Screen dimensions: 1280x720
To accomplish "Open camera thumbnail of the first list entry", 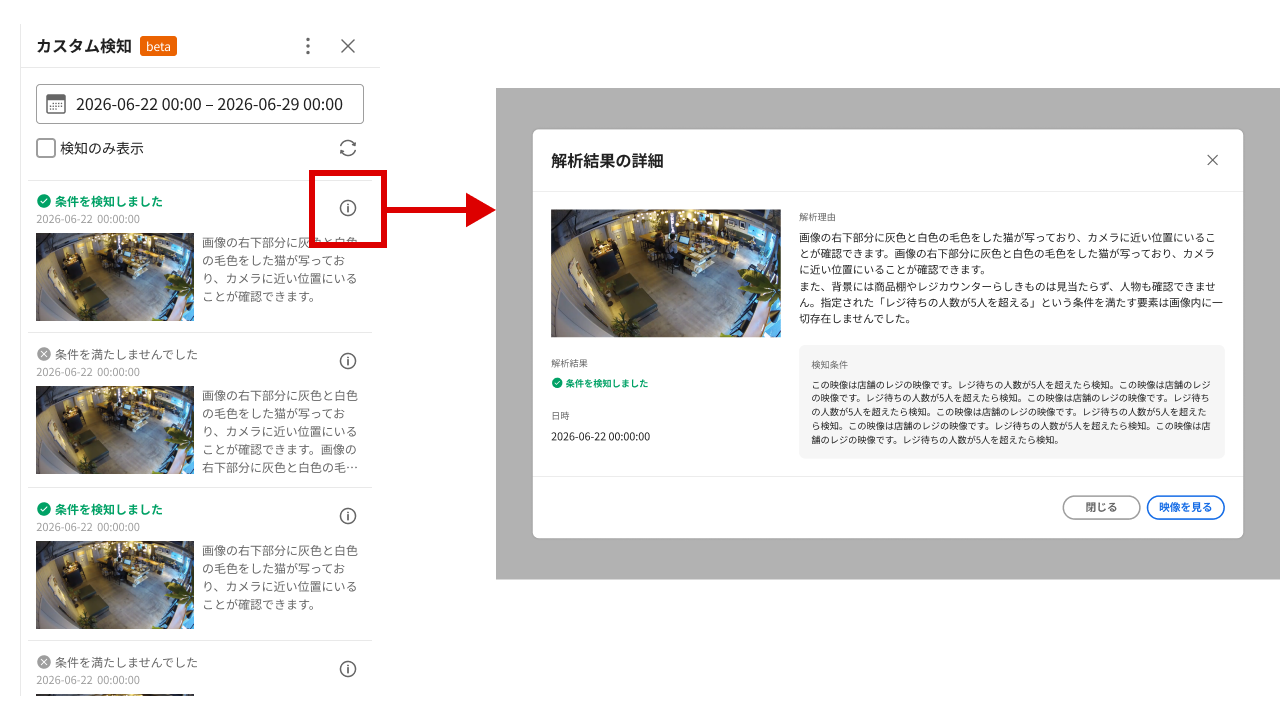I will pos(115,277).
